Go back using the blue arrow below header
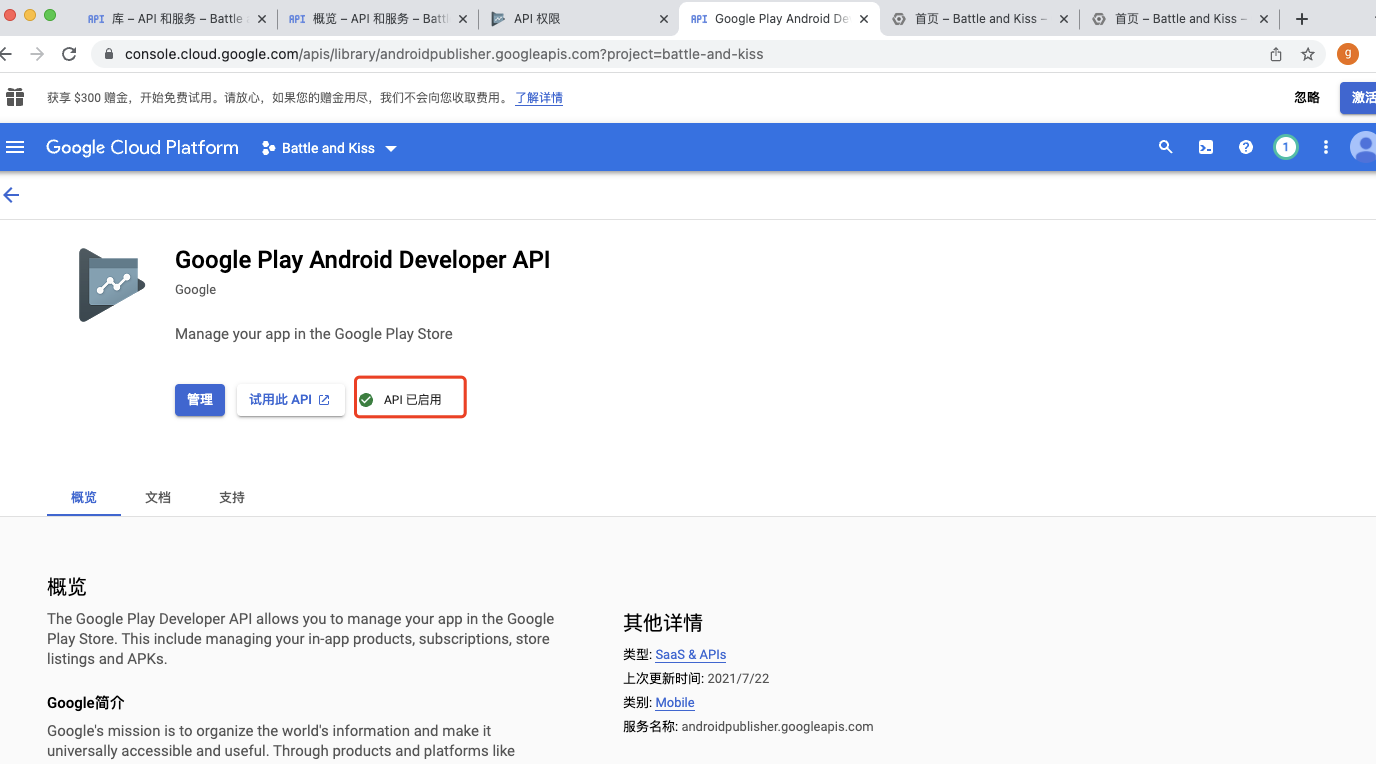This screenshot has height=764, width=1376. coord(12,195)
